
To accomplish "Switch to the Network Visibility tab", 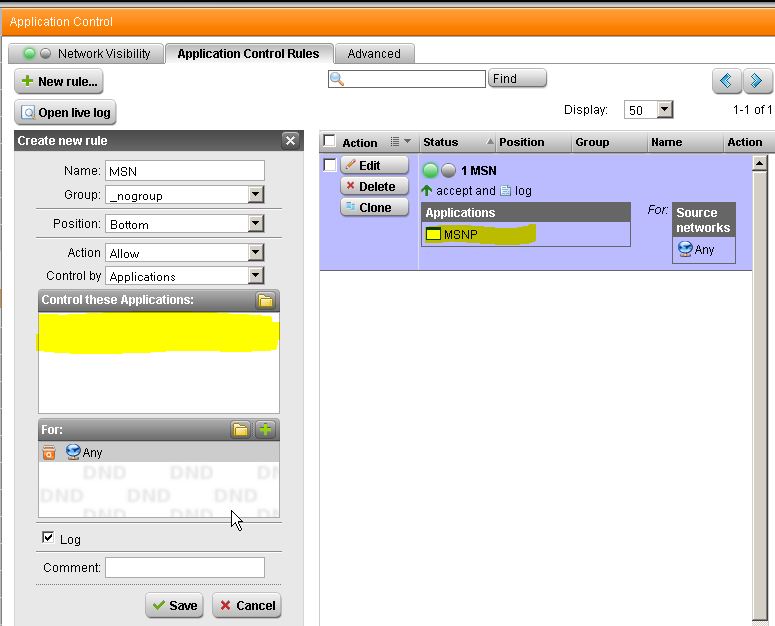I will point(87,54).
